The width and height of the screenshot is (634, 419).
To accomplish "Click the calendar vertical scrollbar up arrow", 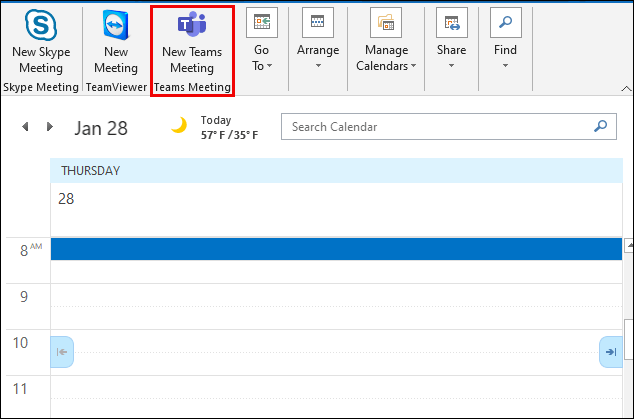I will pos(629,245).
